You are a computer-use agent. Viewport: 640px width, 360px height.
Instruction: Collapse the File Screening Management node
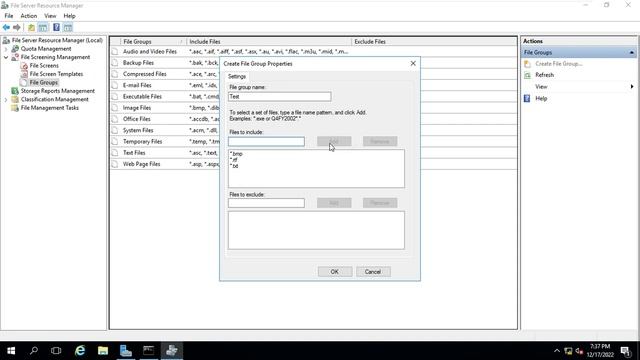6,58
